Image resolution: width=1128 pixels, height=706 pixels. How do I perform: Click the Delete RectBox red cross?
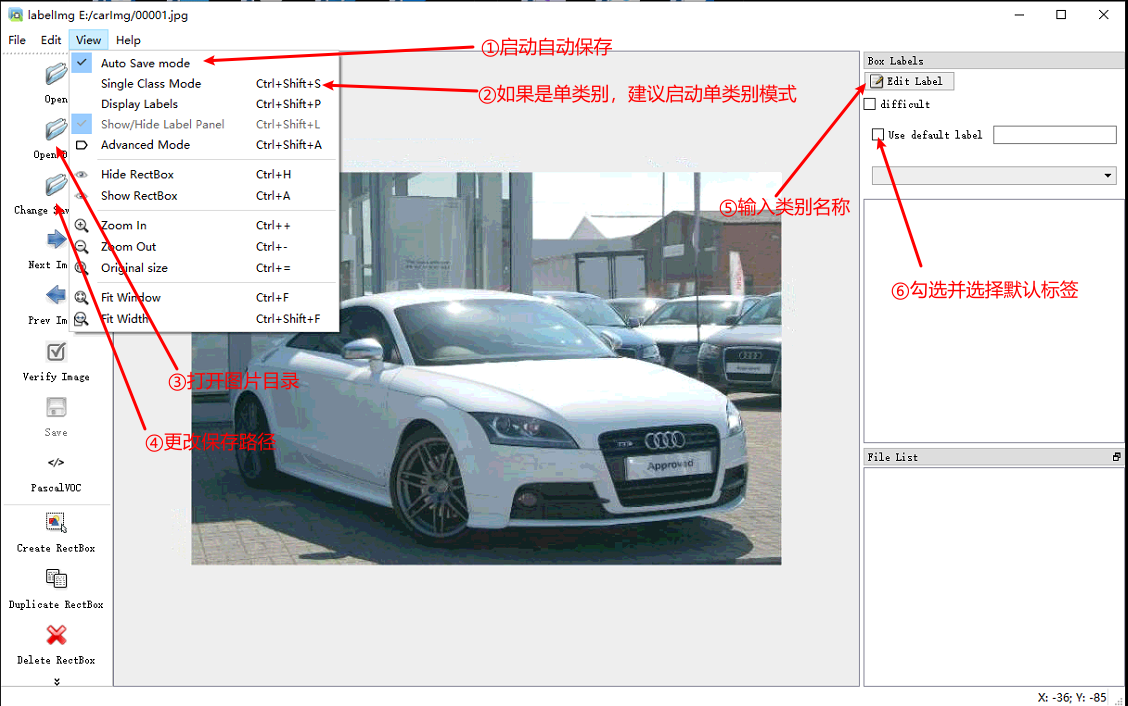click(x=55, y=635)
